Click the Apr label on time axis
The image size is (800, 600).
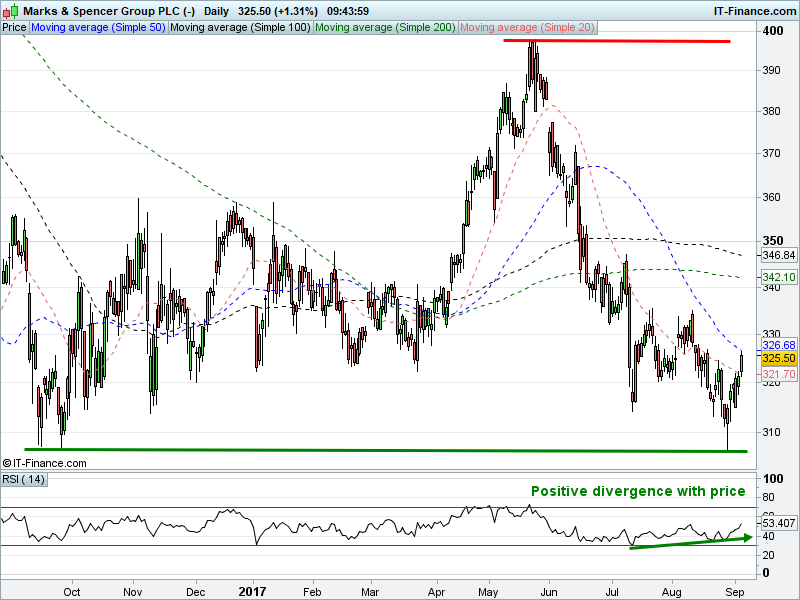tap(436, 592)
